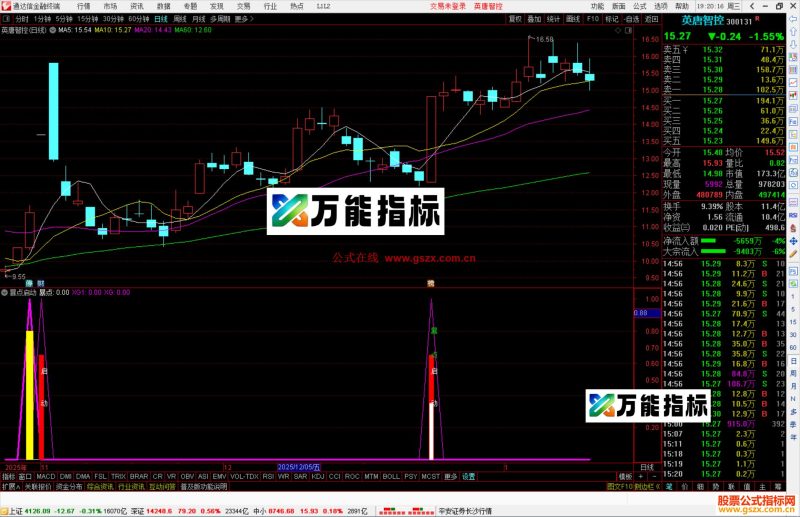Open the 行业资讯 tab
The image size is (800, 517).
132,487
